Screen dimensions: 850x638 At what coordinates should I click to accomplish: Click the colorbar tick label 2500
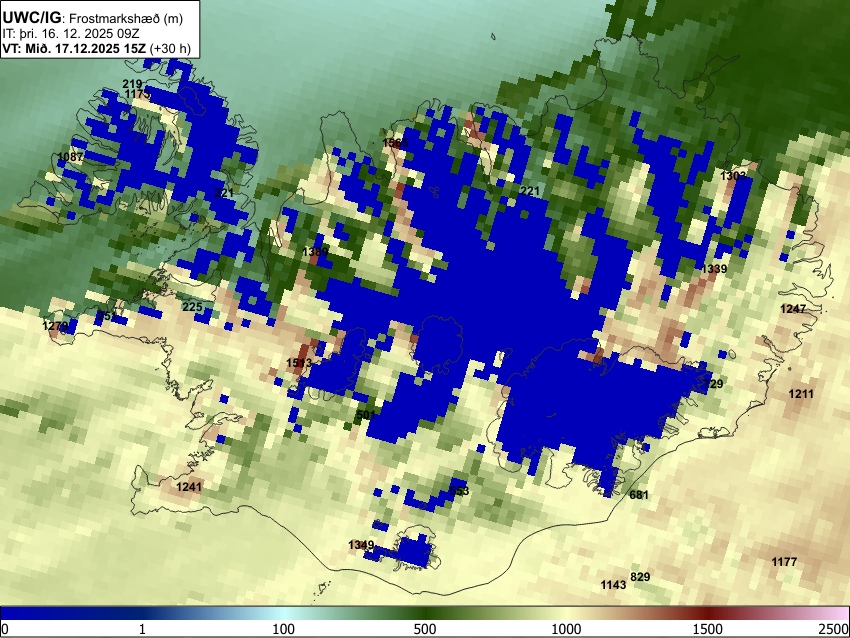click(x=833, y=629)
